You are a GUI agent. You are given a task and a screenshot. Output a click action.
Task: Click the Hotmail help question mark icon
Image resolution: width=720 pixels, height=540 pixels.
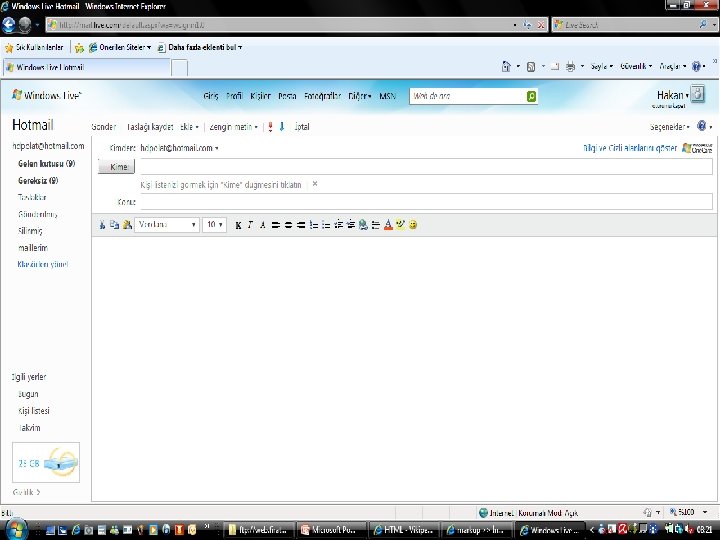(x=701, y=126)
